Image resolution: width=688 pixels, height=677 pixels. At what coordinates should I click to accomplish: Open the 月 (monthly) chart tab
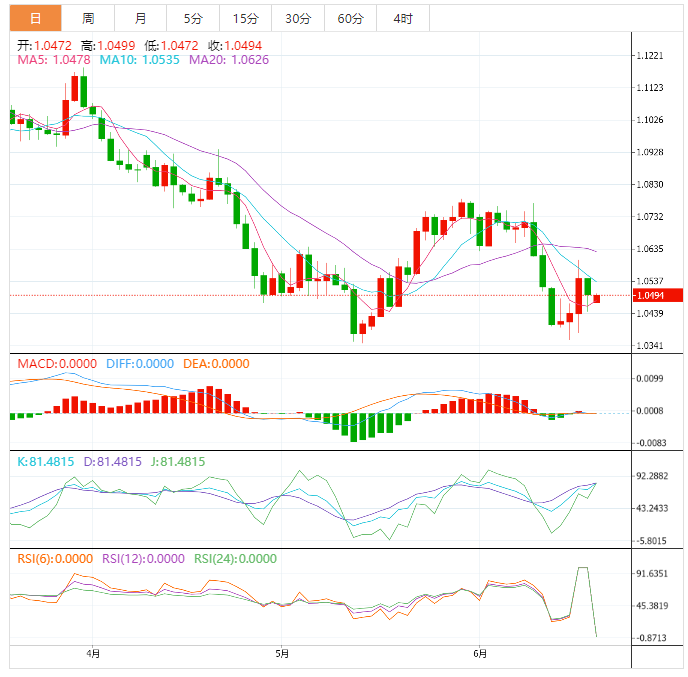point(140,18)
